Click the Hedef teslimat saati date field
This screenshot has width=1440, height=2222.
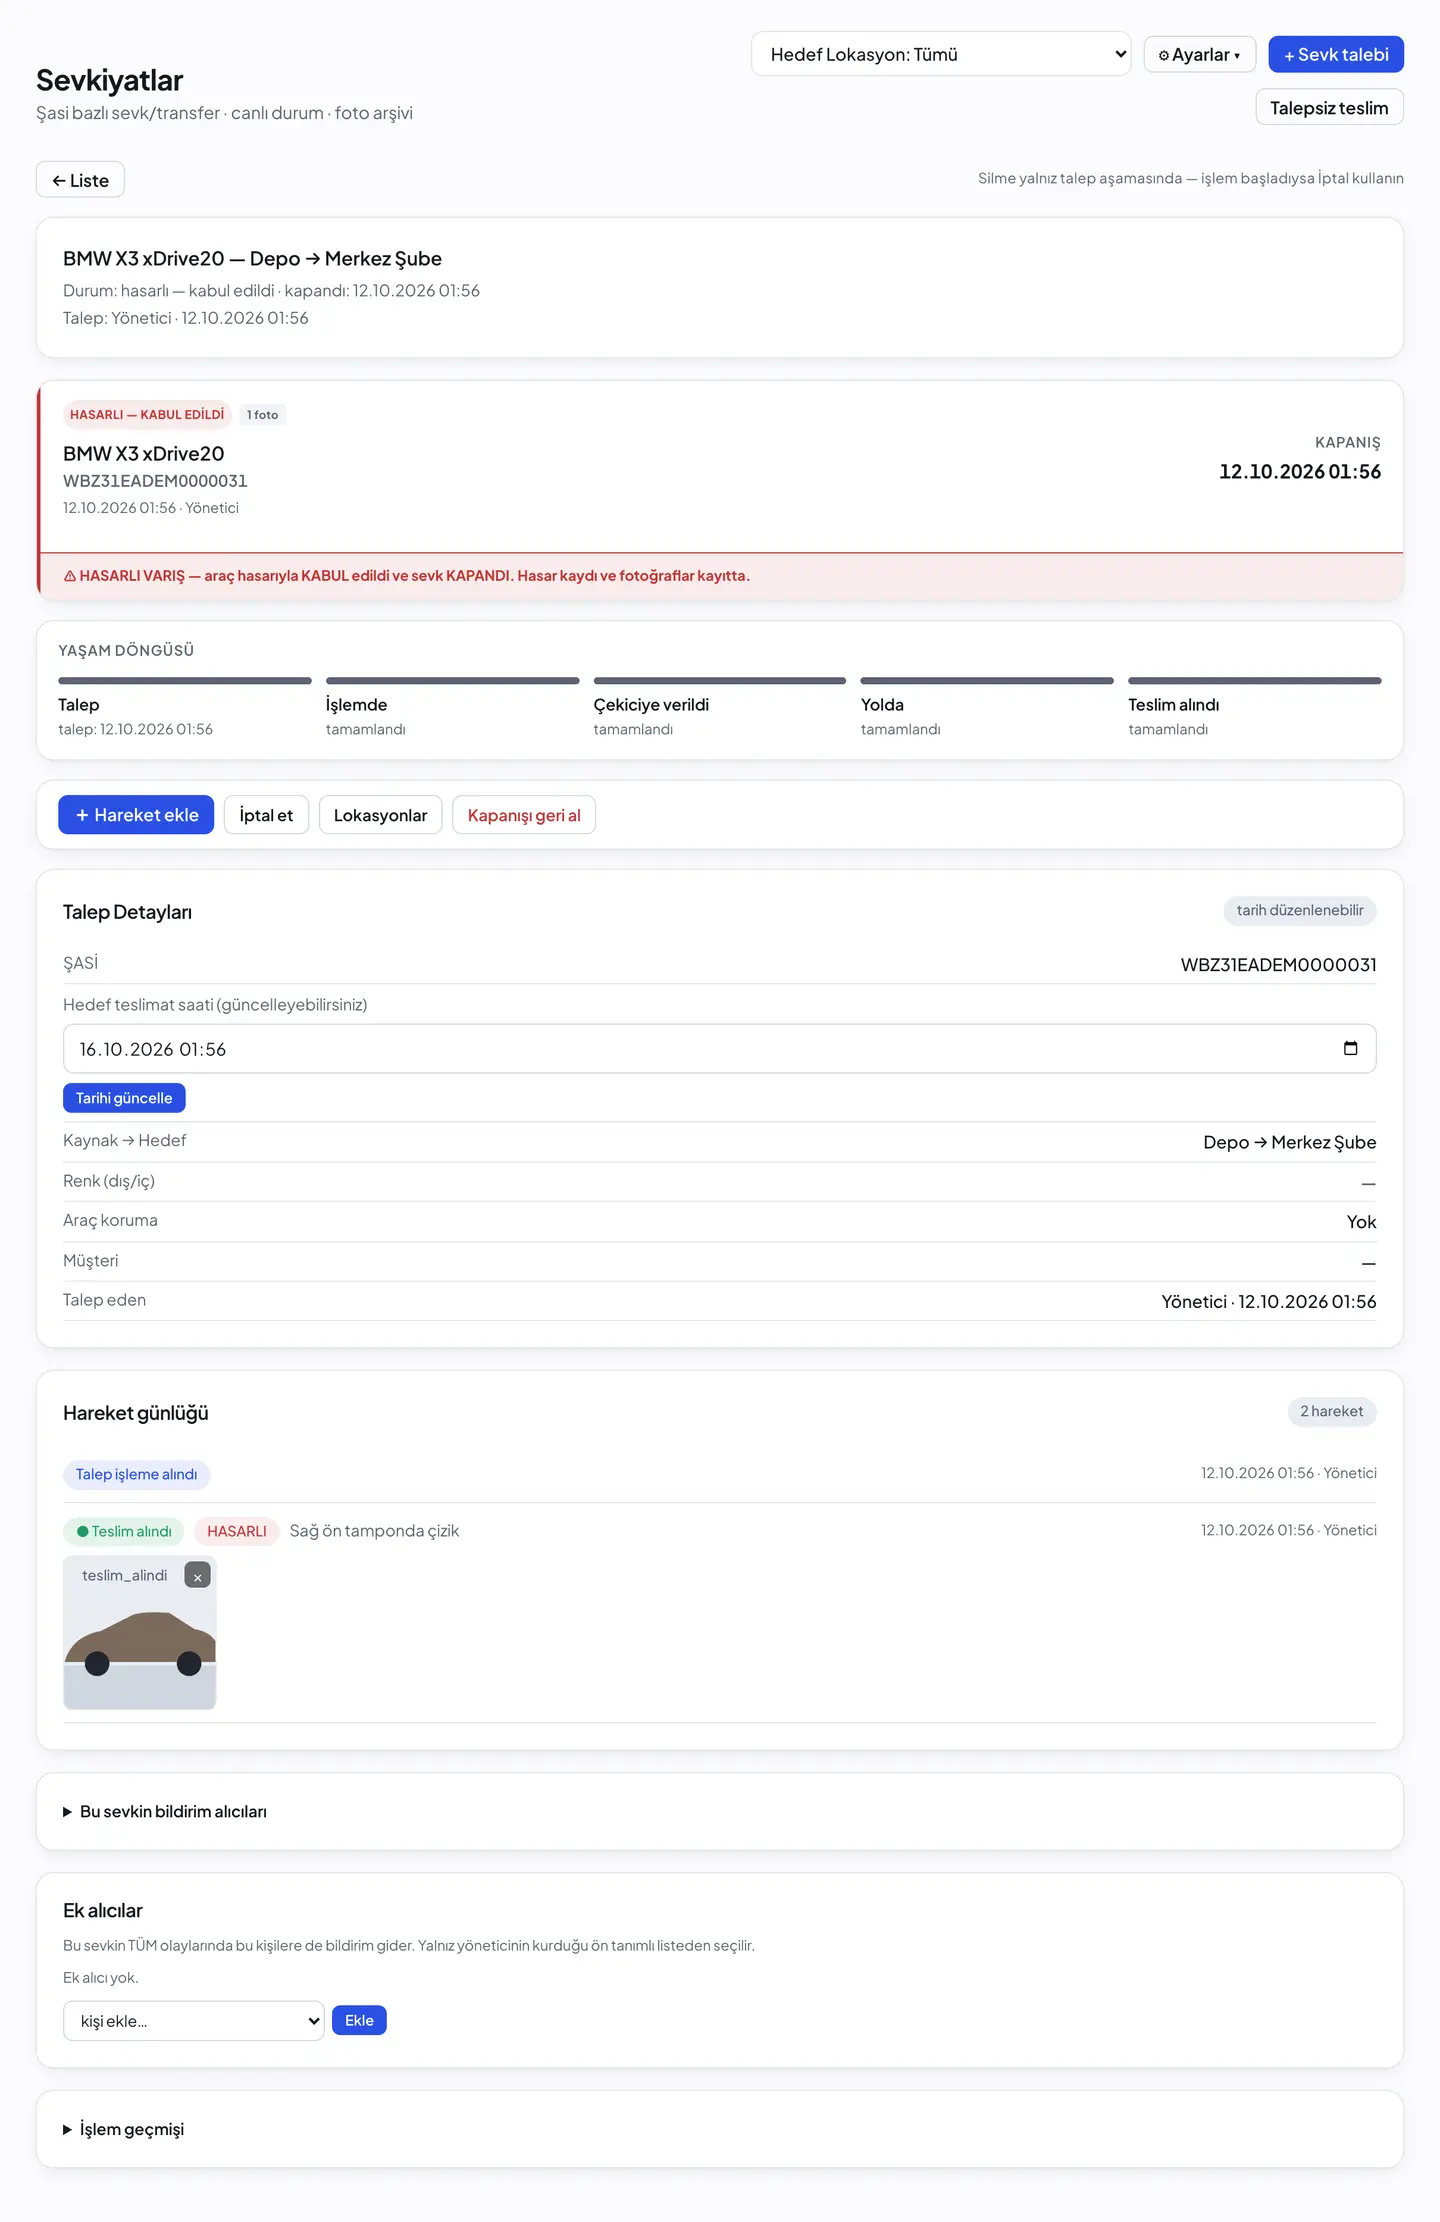click(720, 1049)
